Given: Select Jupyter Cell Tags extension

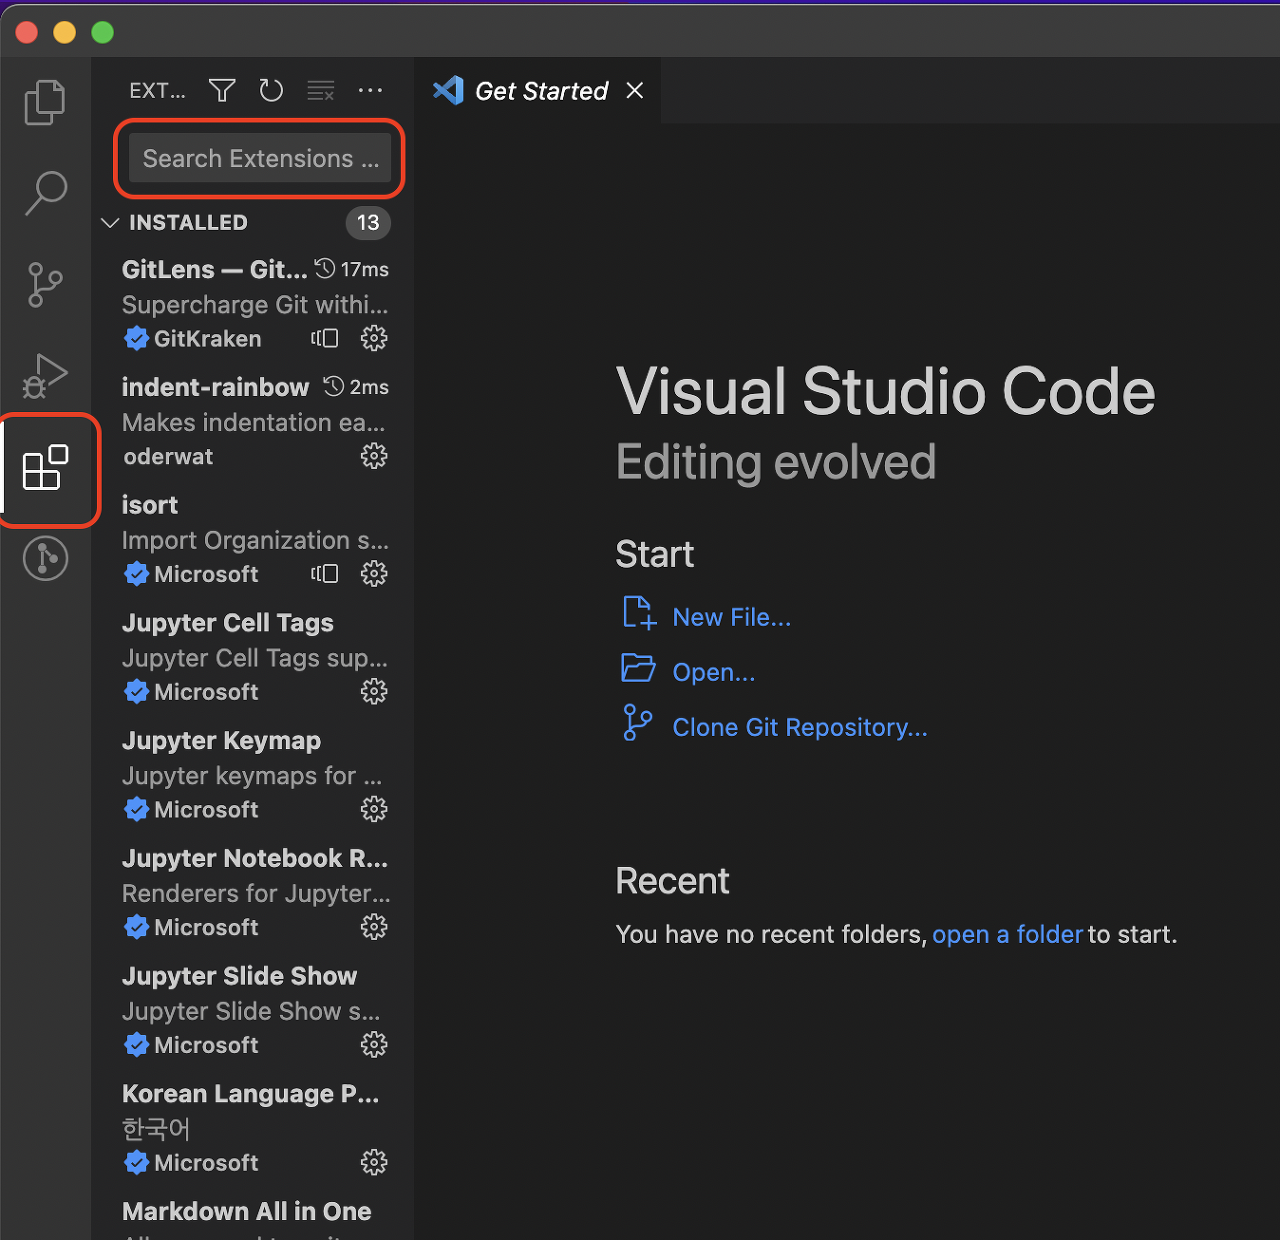Looking at the screenshot, I should pyautogui.click(x=253, y=657).
